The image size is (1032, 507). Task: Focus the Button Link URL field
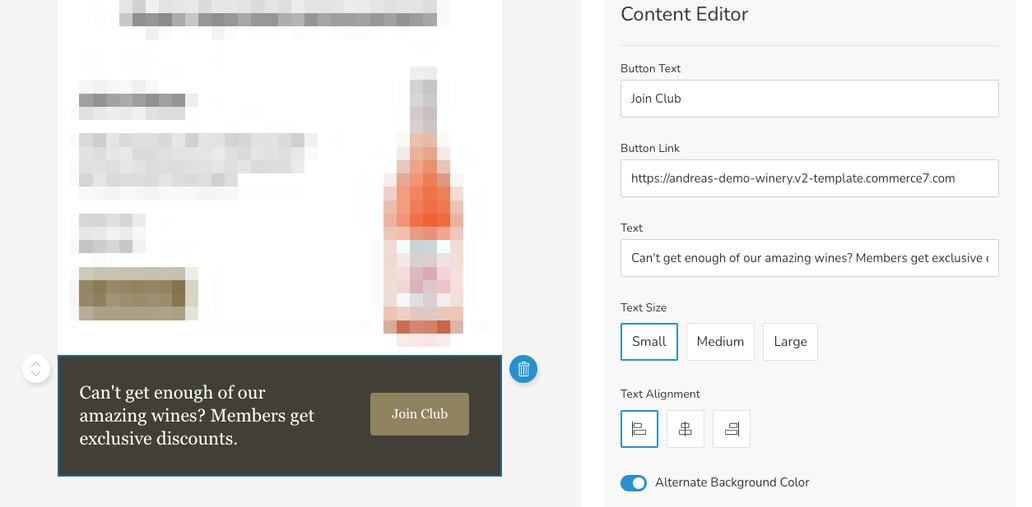coord(809,178)
